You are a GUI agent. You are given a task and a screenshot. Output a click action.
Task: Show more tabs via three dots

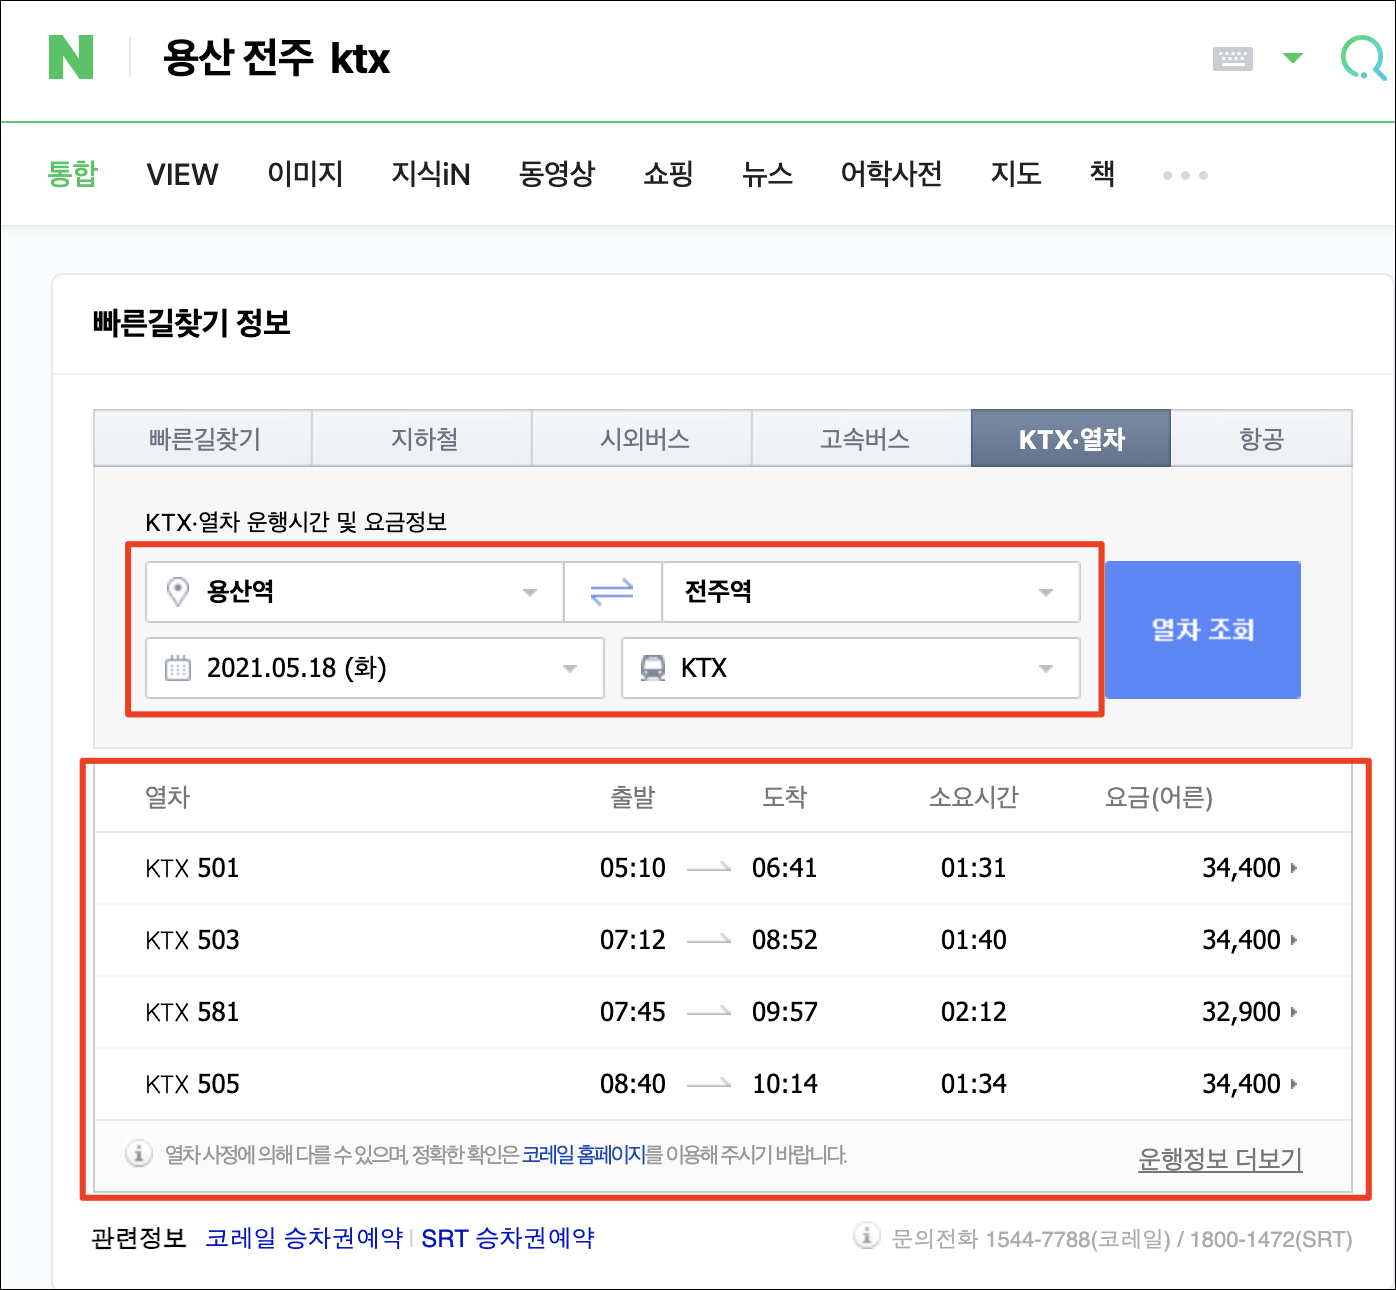point(1185,175)
